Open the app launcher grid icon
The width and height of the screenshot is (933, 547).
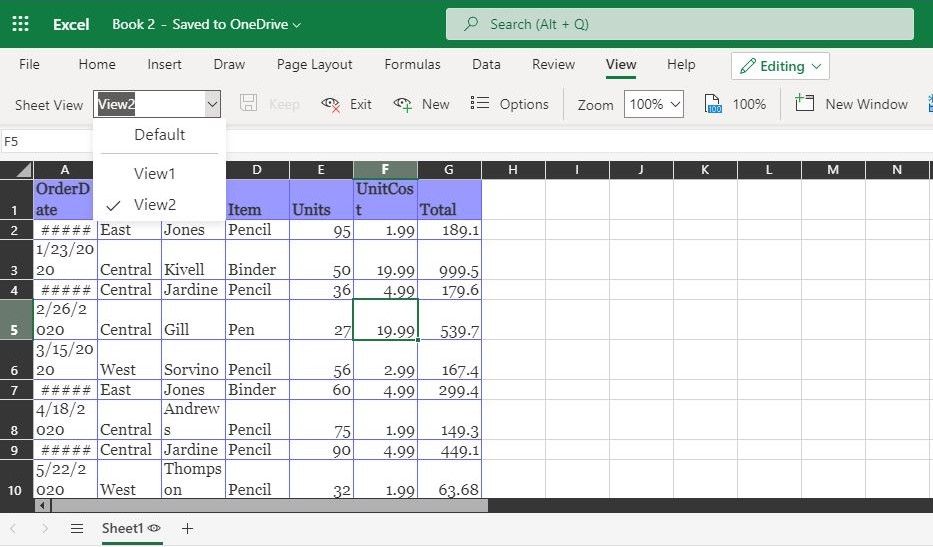pyautogui.click(x=20, y=24)
